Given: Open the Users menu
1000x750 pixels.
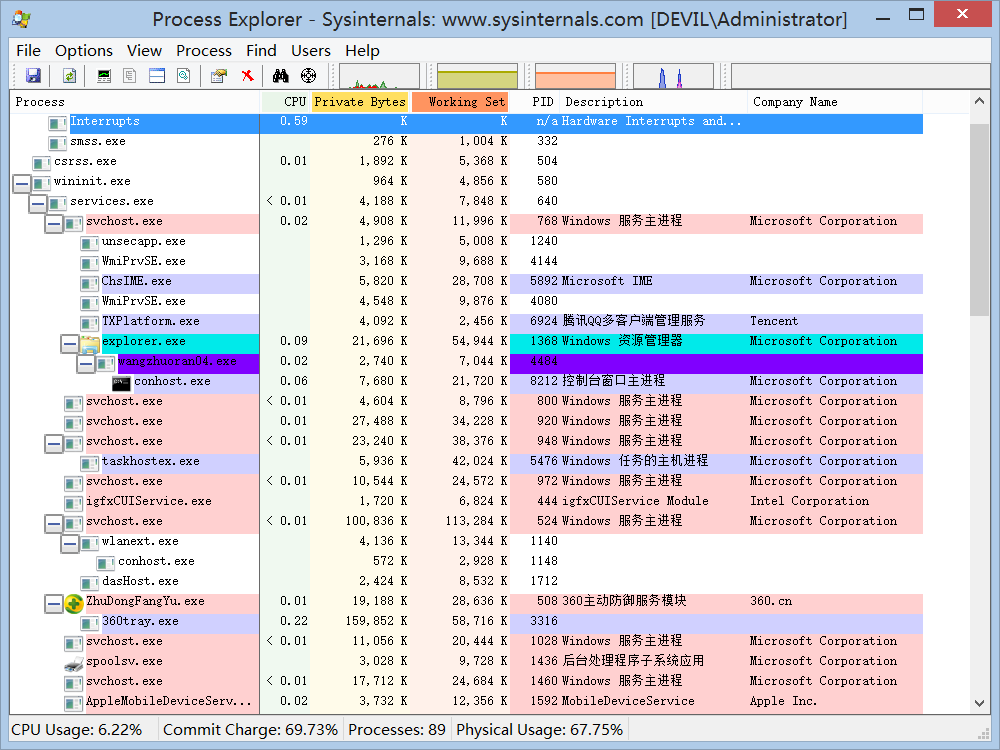Looking at the screenshot, I should 311,50.
